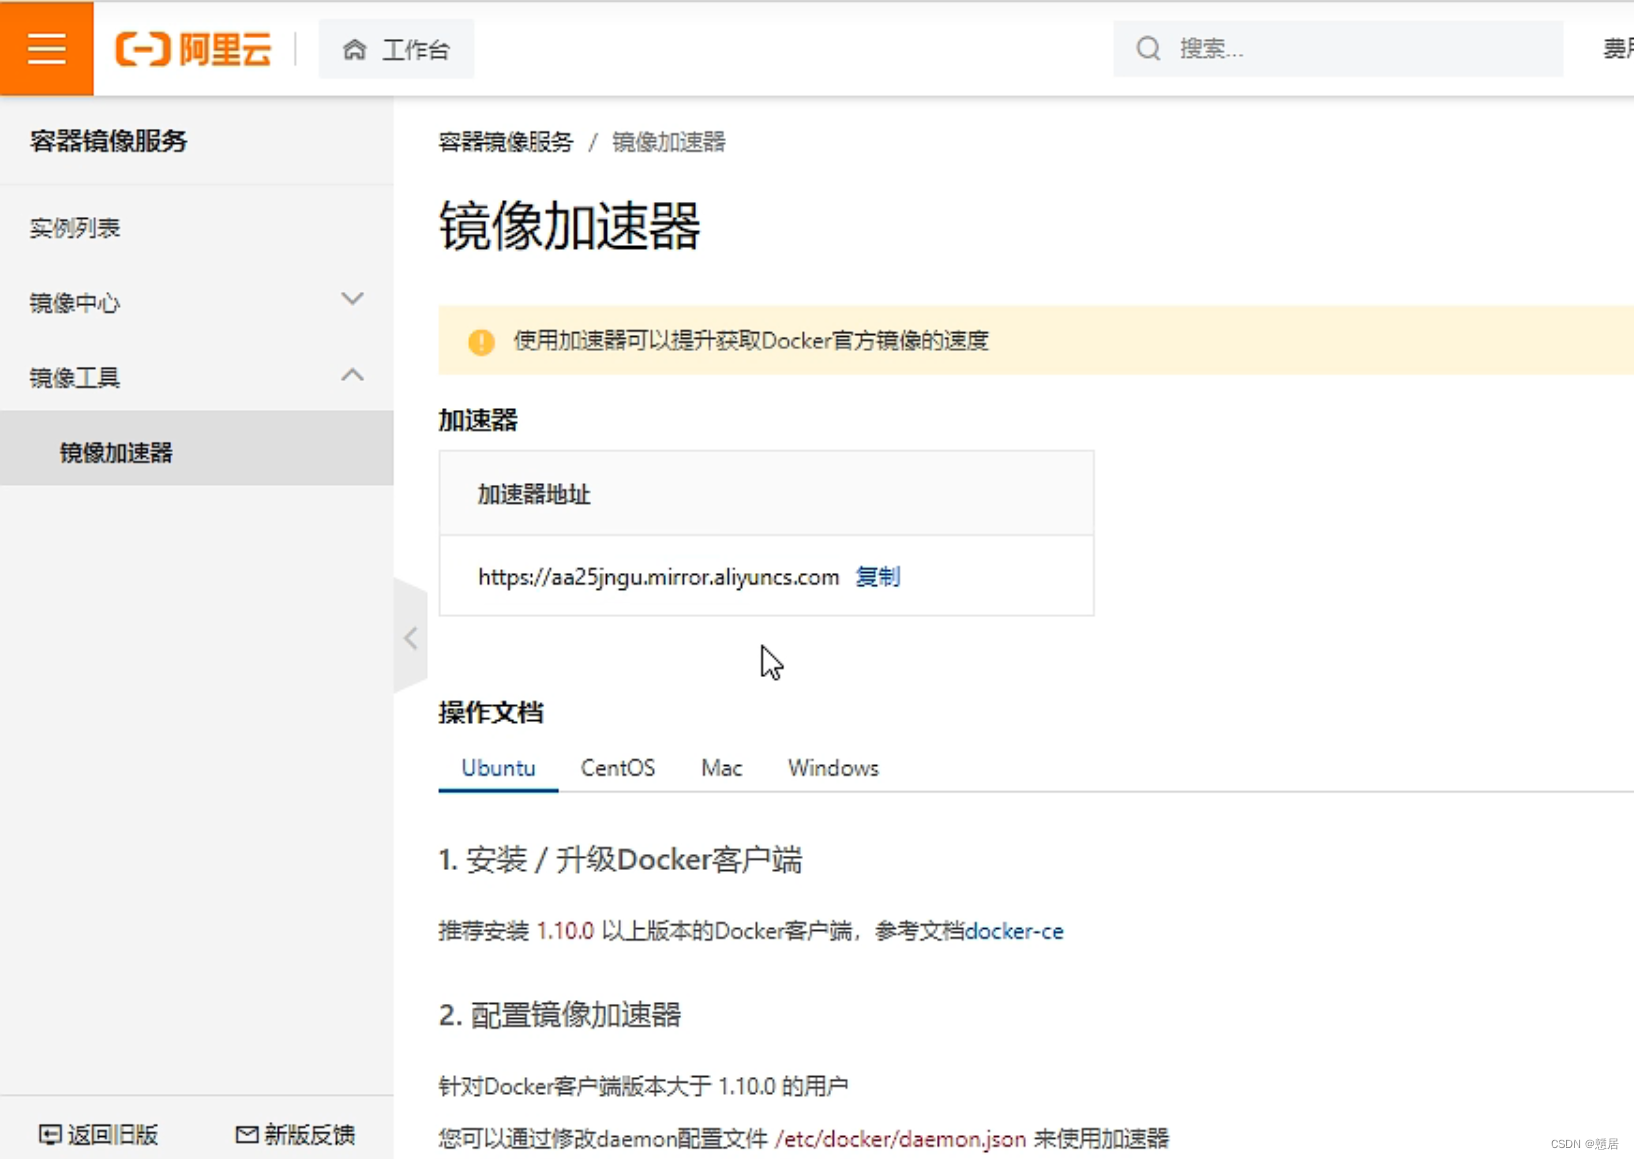Switch to the Windows tab
The height and width of the screenshot is (1159, 1634).
pyautogui.click(x=833, y=768)
